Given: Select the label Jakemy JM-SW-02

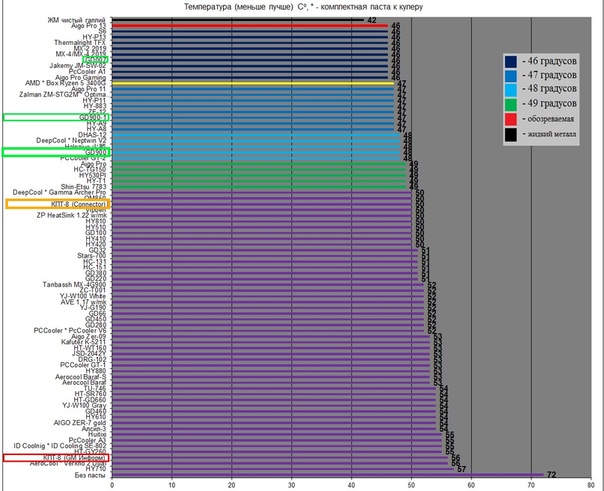Looking at the screenshot, I should (x=77, y=66).
